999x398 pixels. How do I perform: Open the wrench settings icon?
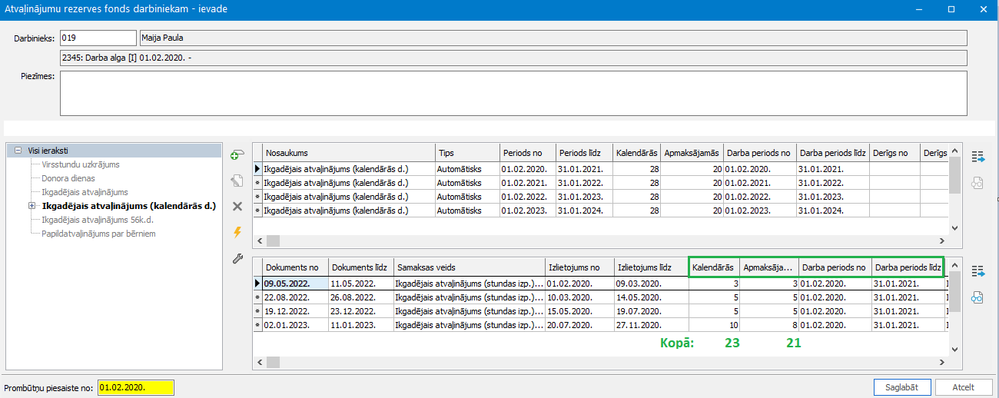[x=237, y=258]
